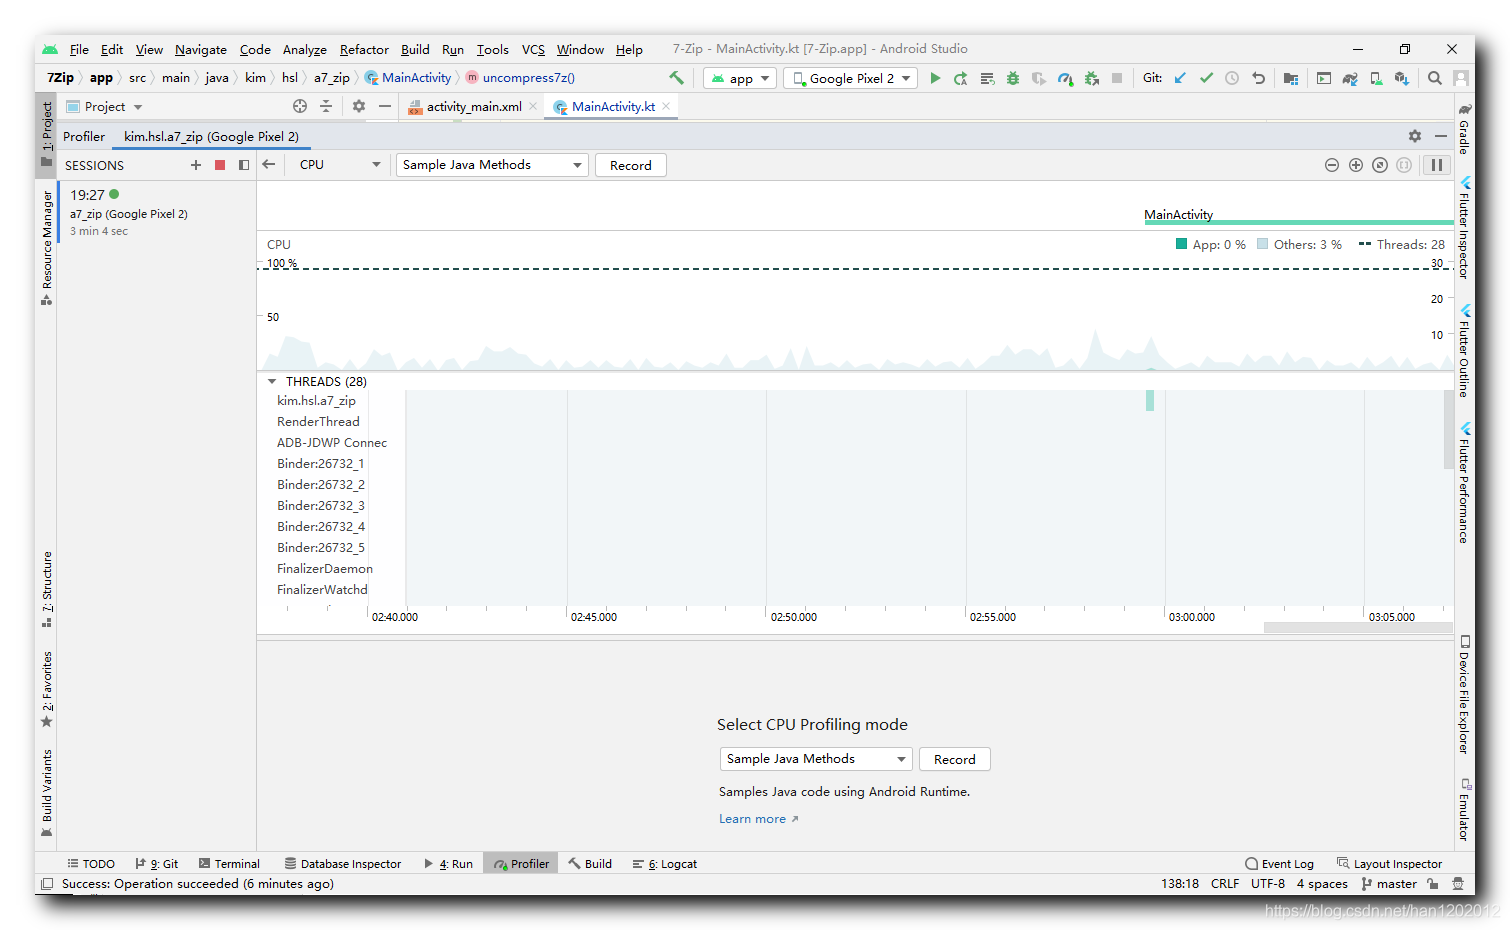1510x930 pixels.
Task: Select the Debug app icon
Action: (x=1013, y=78)
